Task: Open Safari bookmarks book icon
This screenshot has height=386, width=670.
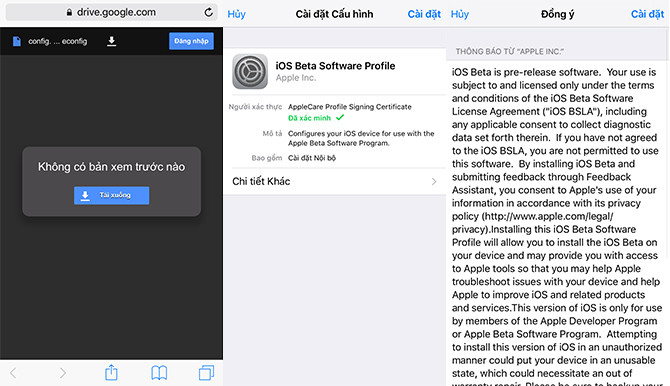Action: (x=159, y=373)
